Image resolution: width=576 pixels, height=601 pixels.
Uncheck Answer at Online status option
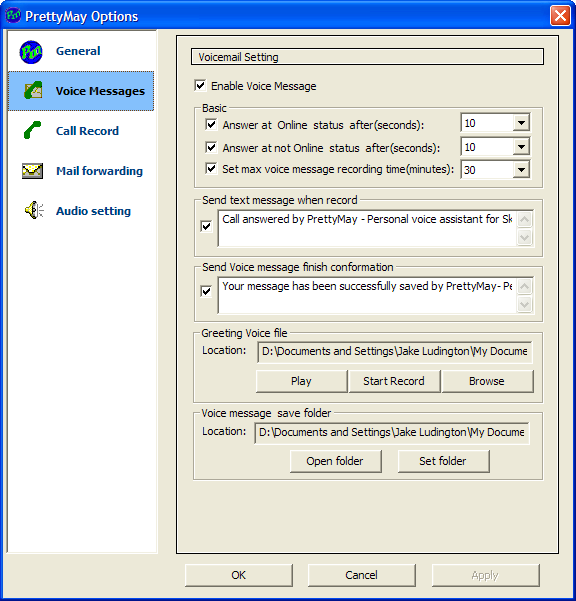[211, 125]
